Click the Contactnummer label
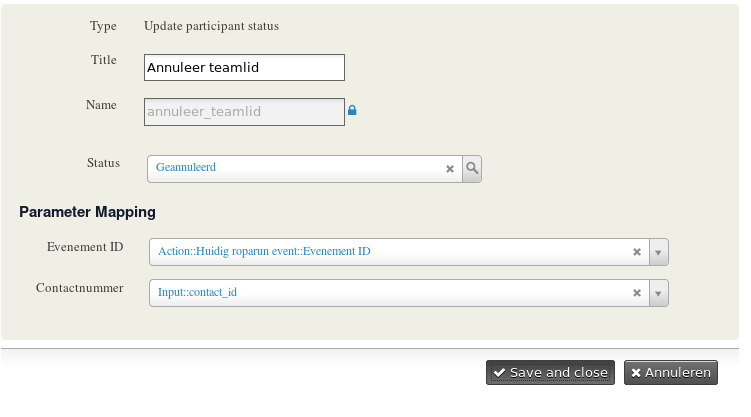 point(79,288)
